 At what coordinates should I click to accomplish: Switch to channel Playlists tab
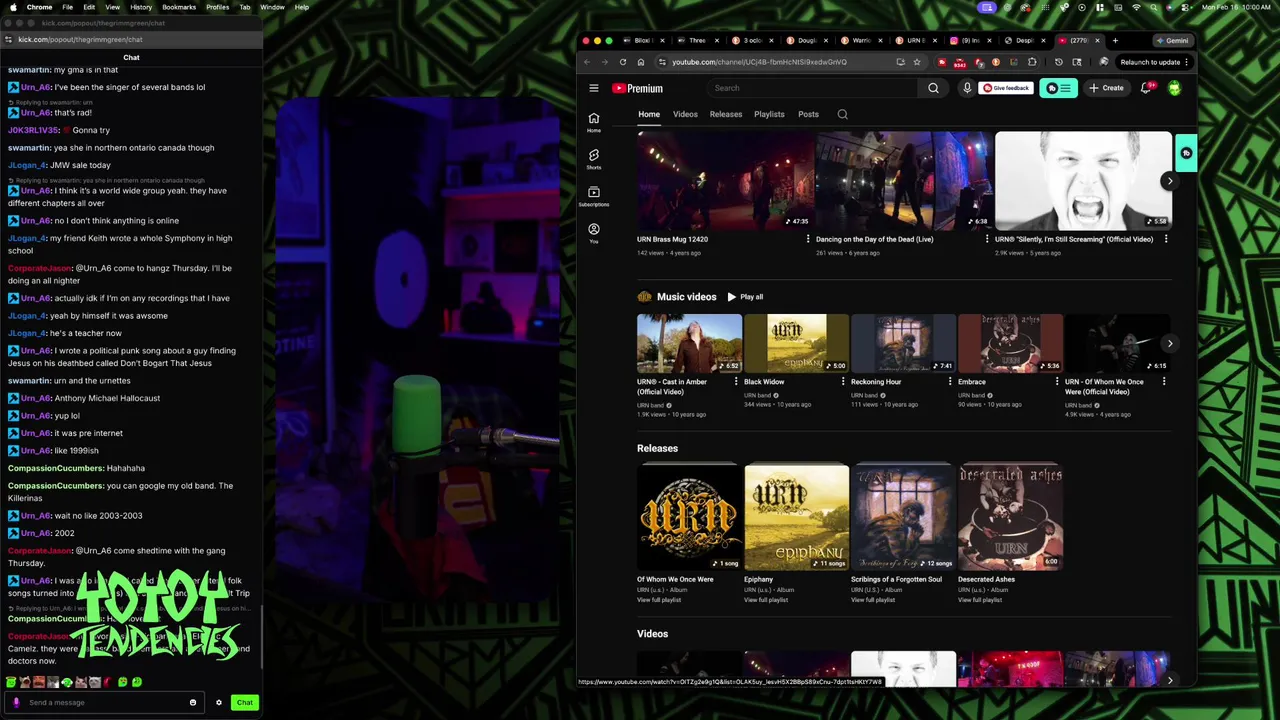[769, 114]
